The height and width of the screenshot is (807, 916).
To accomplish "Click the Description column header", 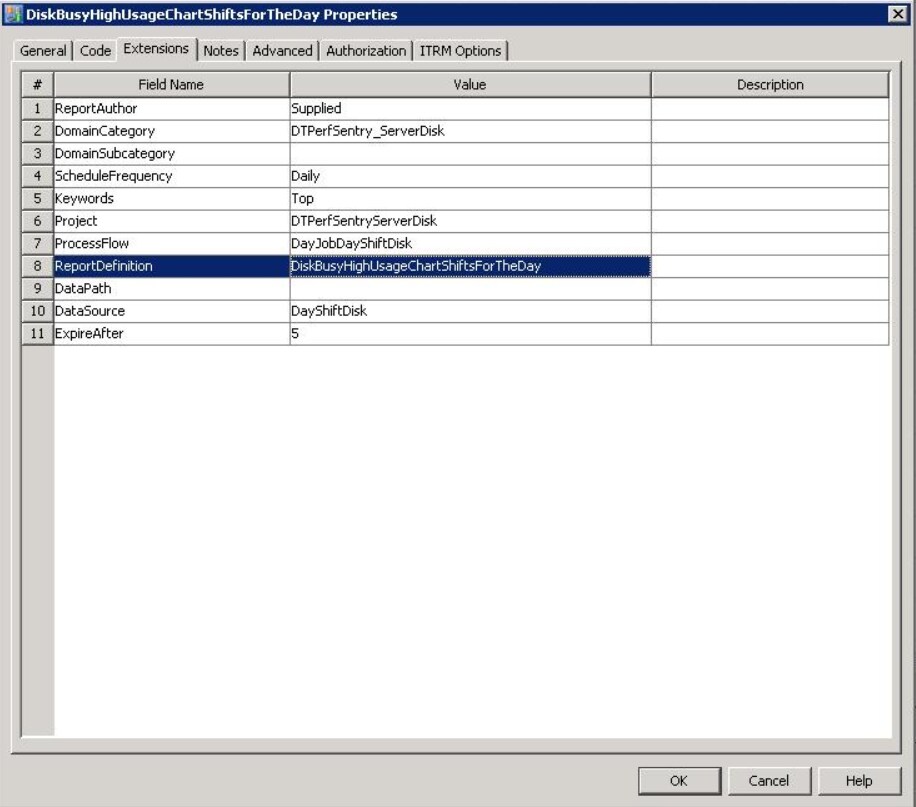I will tap(772, 83).
